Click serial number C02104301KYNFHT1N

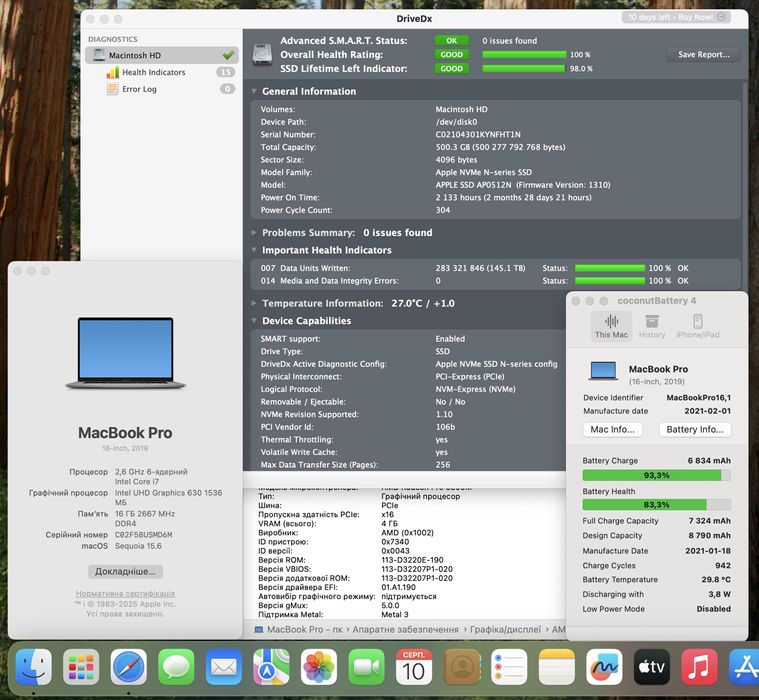tap(478, 135)
